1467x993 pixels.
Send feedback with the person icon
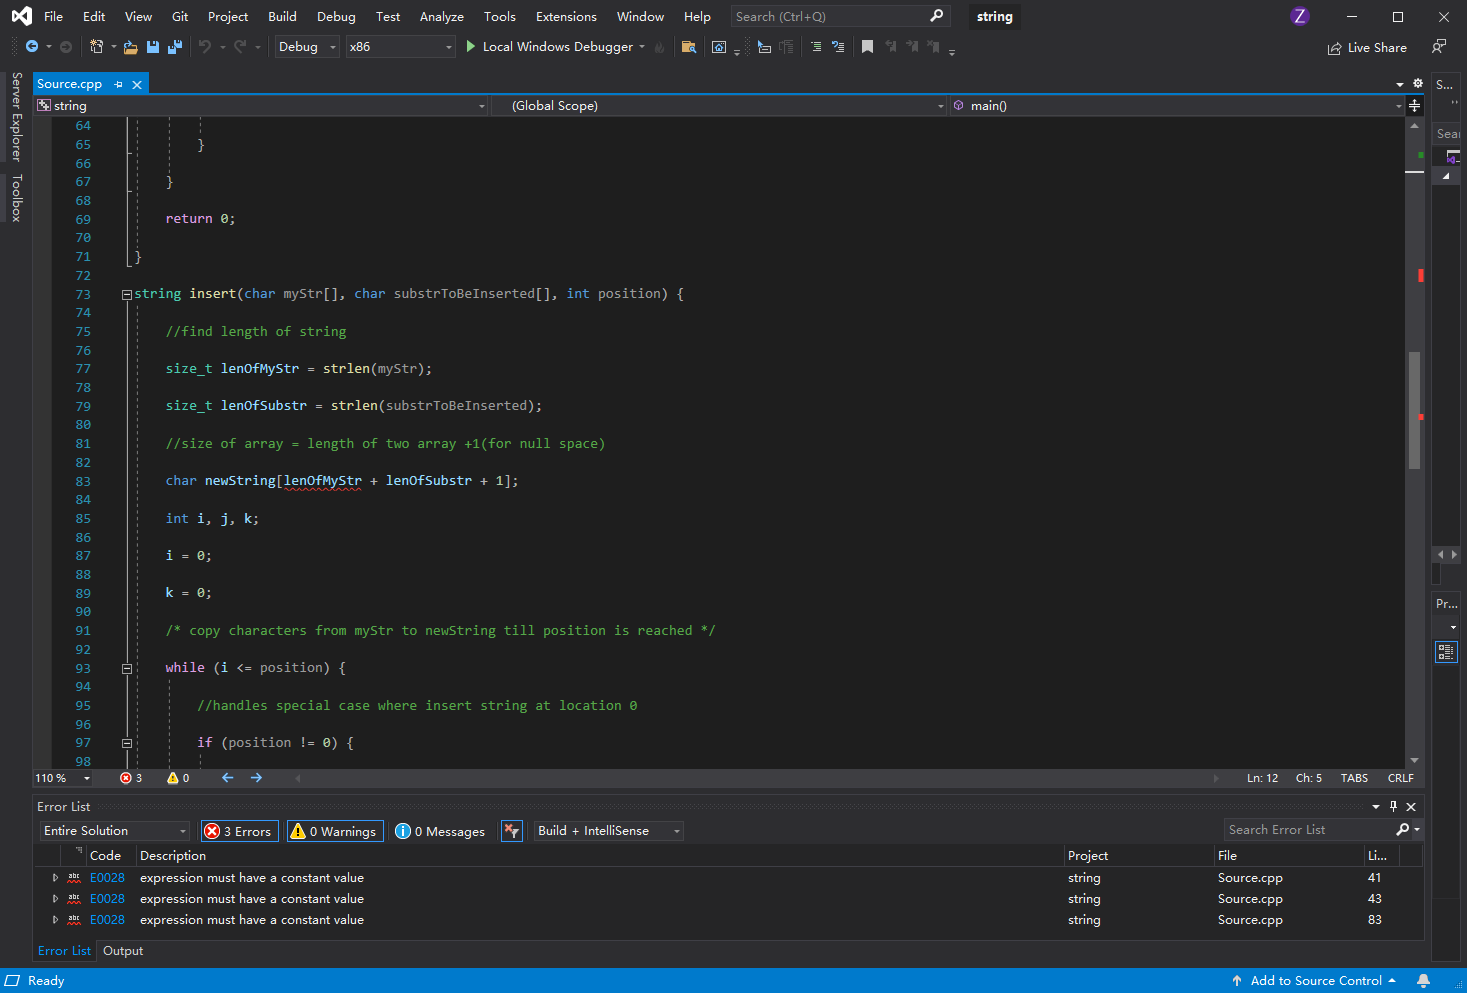pos(1438,47)
